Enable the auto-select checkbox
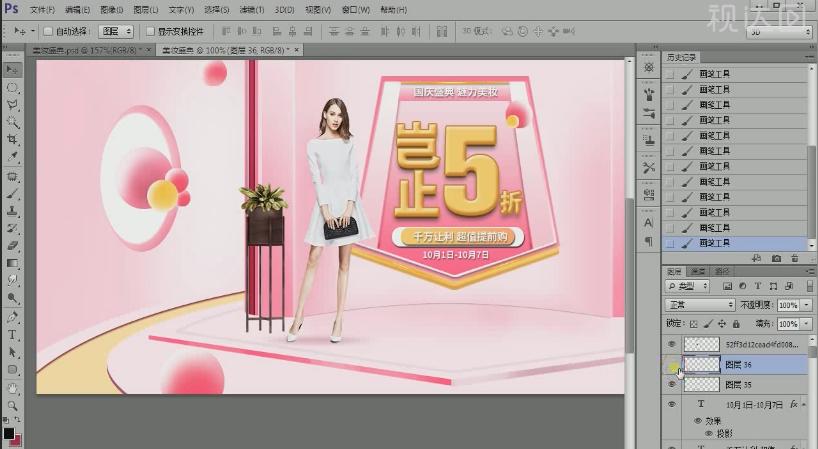818x449 pixels. [47, 32]
